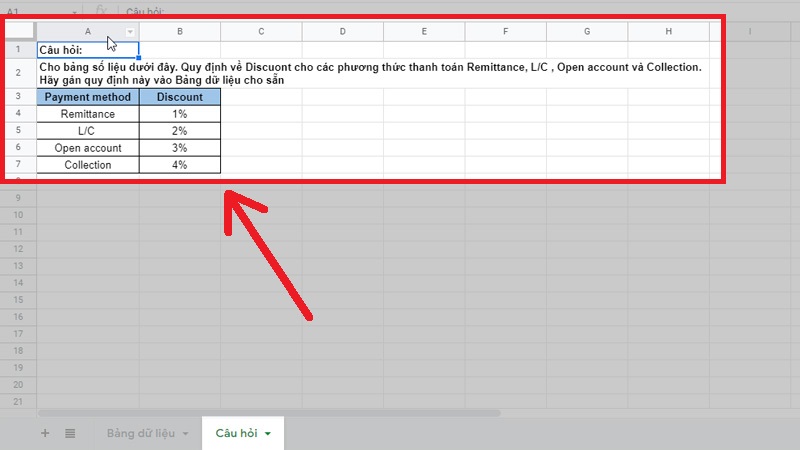
Task: Select the 'Collection' cell
Action: coord(88,165)
